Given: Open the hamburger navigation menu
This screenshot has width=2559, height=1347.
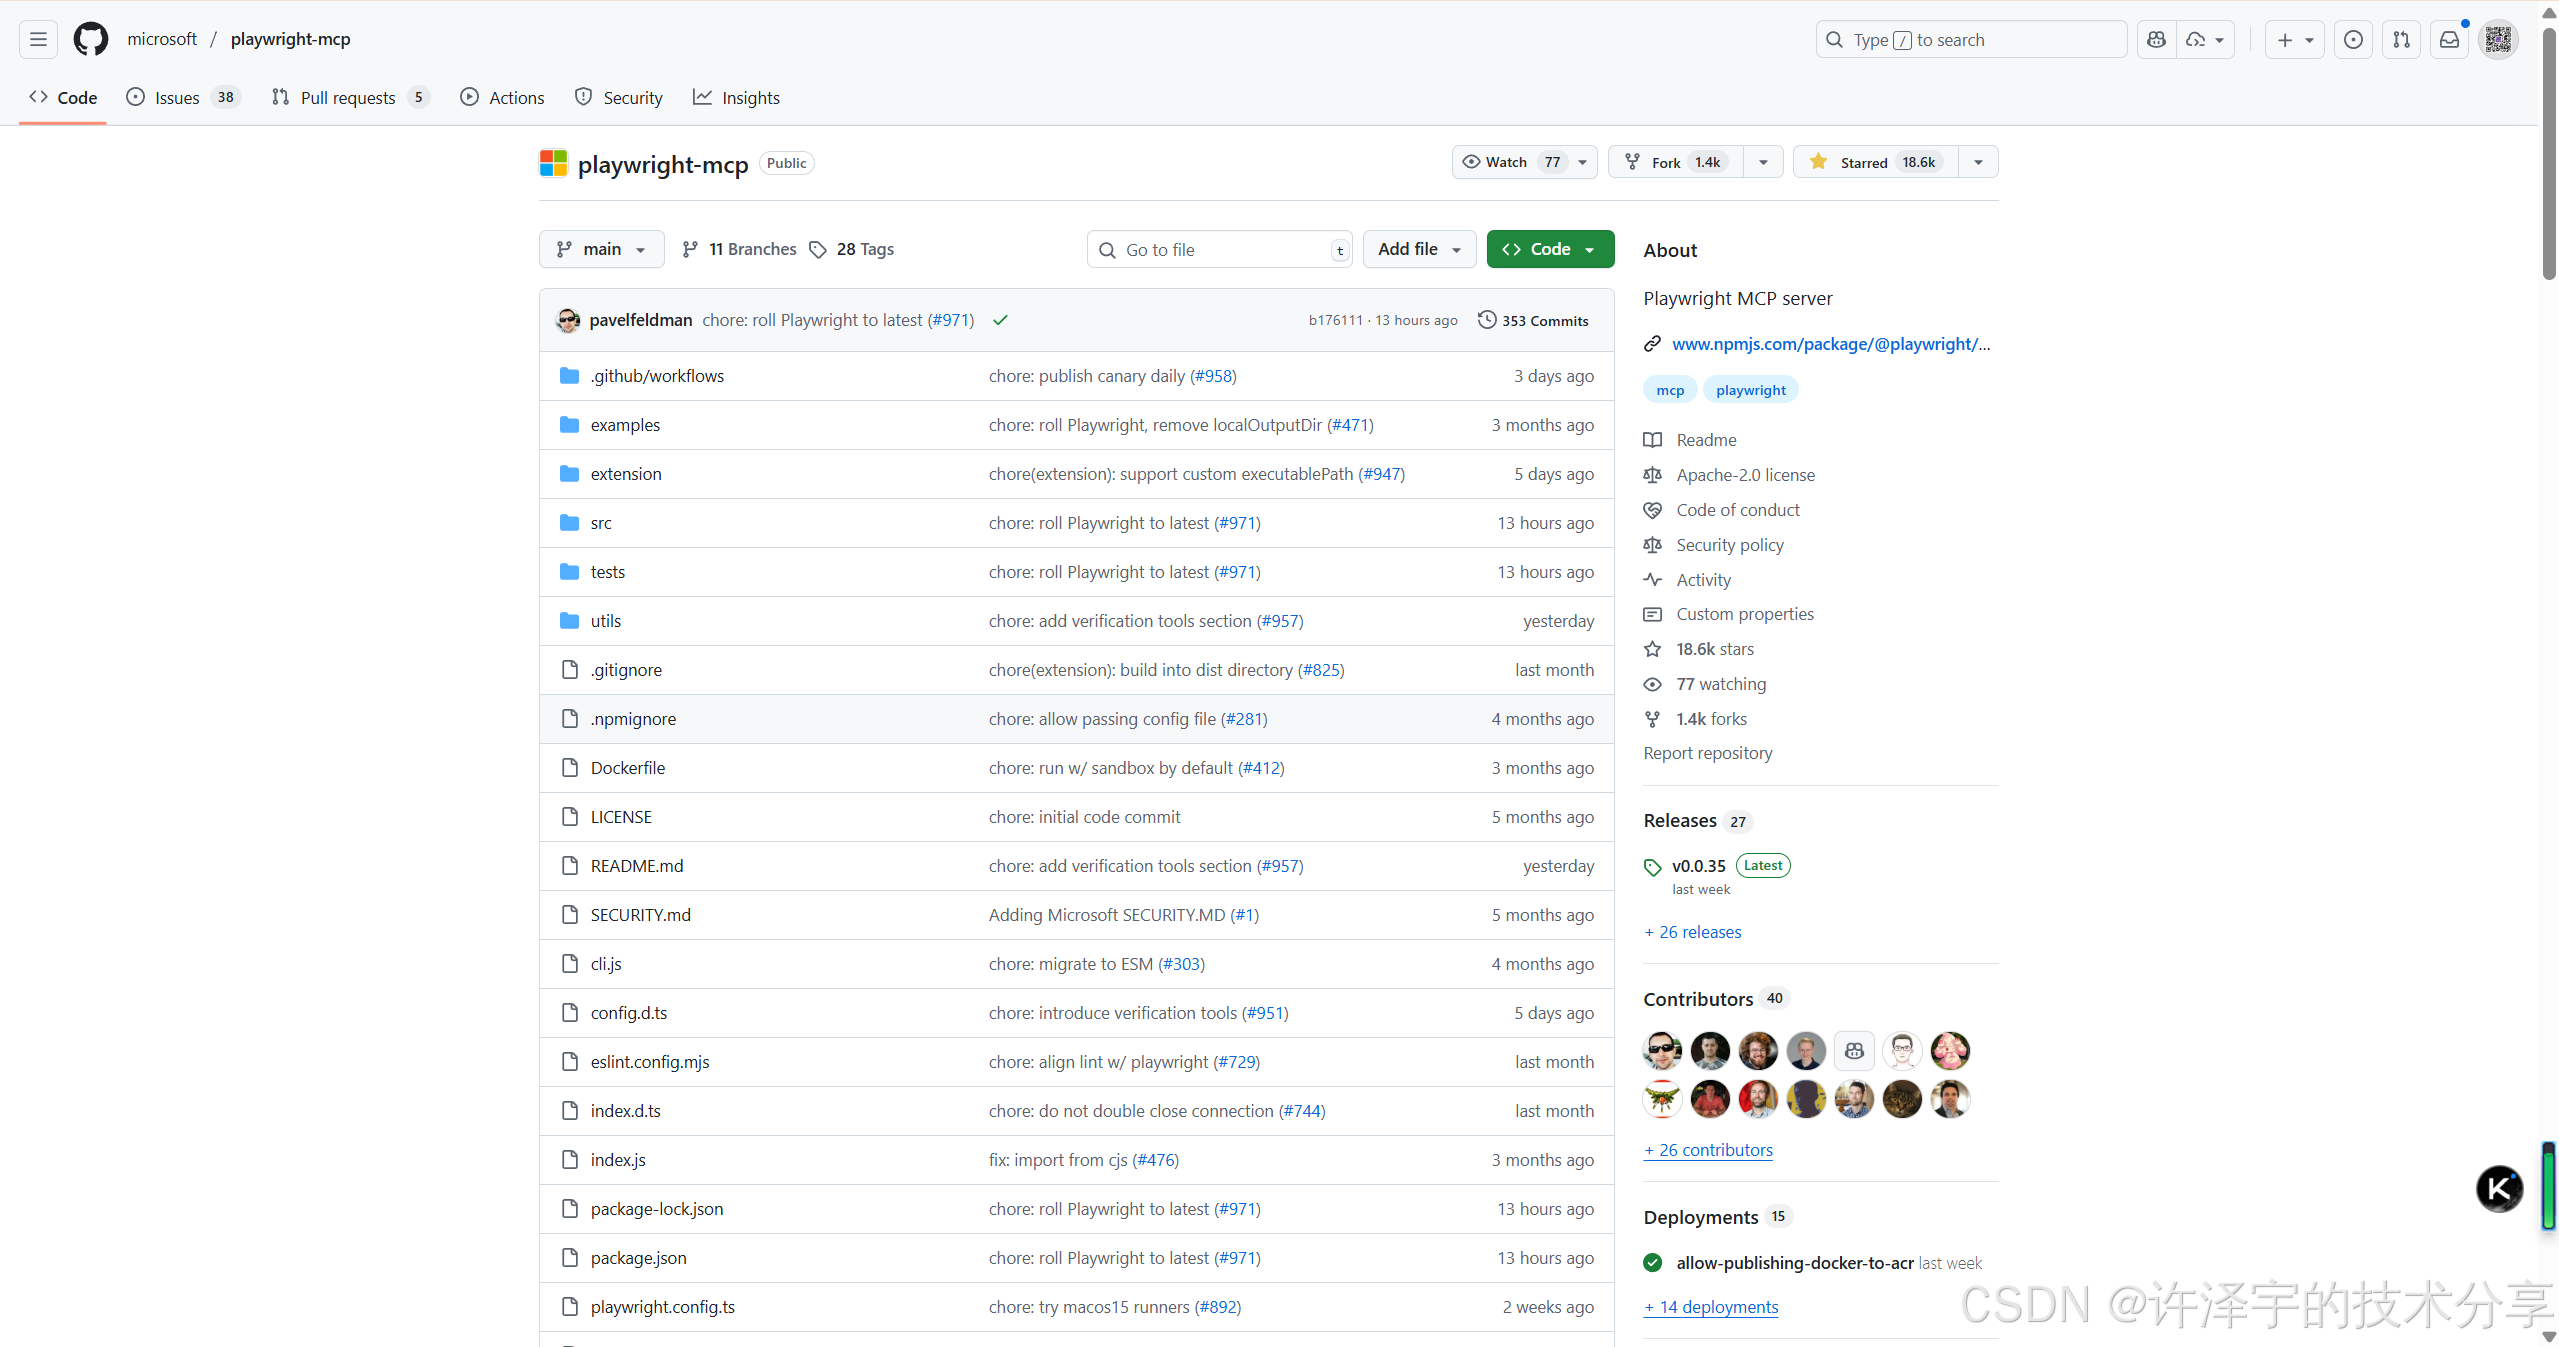Looking at the screenshot, I should [38, 39].
